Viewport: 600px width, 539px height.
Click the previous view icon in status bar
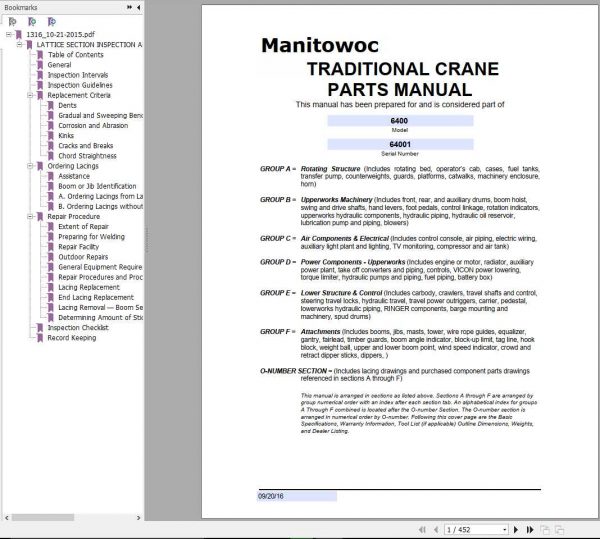pos(545,530)
